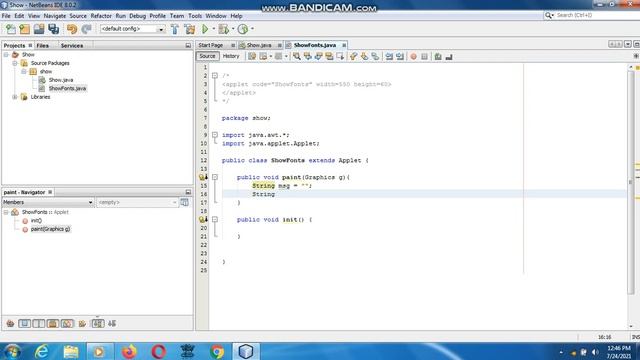Open the Refactor menu
The height and width of the screenshot is (360, 640).
coord(101,16)
